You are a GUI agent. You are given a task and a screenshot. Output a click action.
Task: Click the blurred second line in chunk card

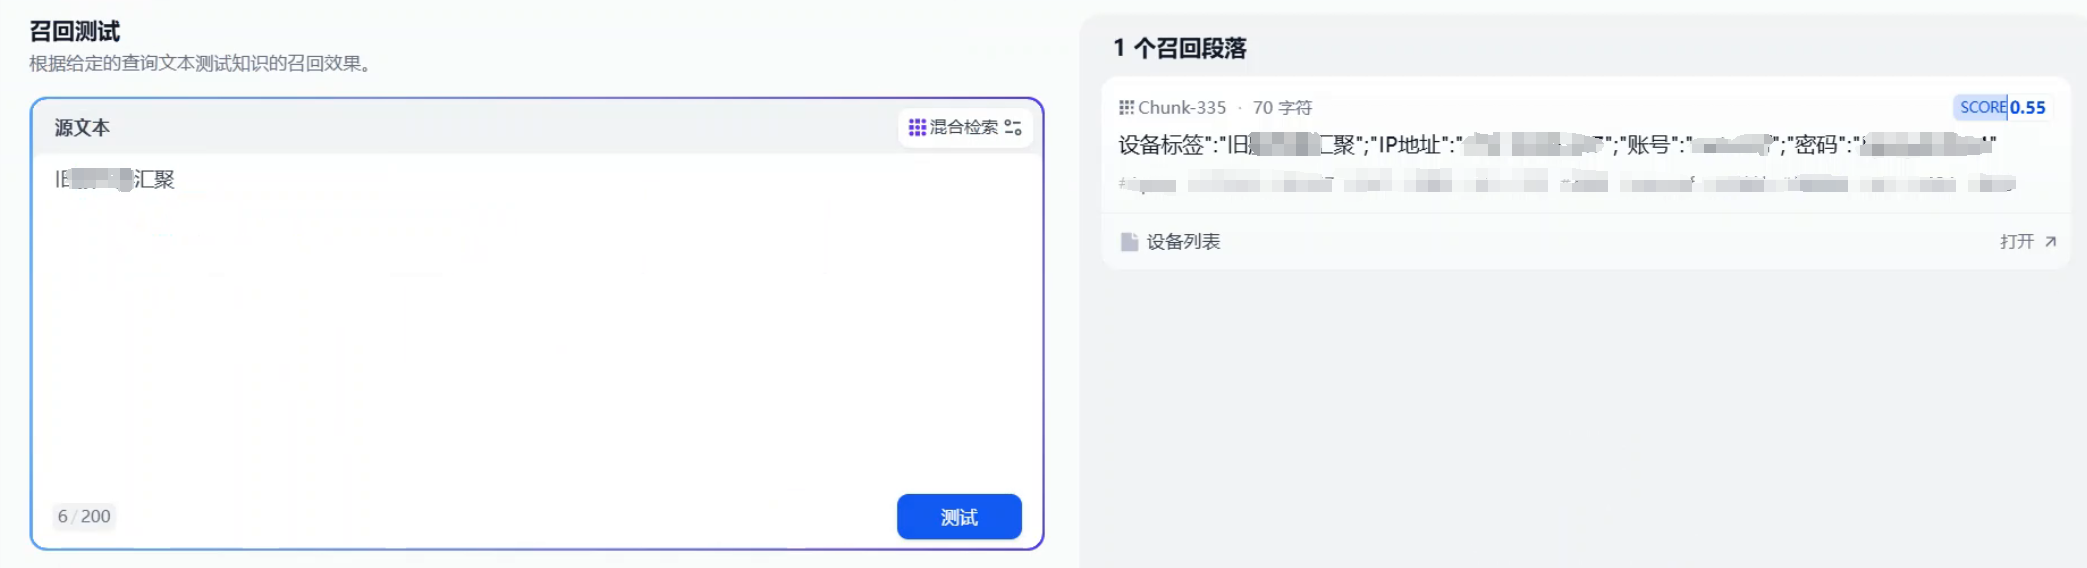1567,184
